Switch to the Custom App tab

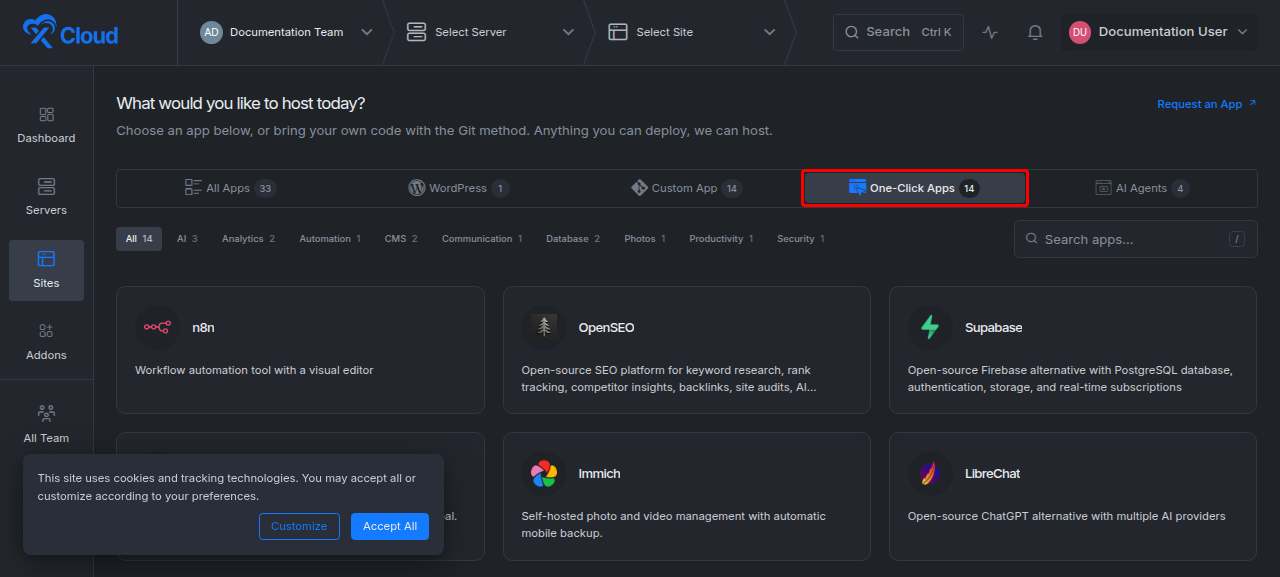[x=686, y=188]
